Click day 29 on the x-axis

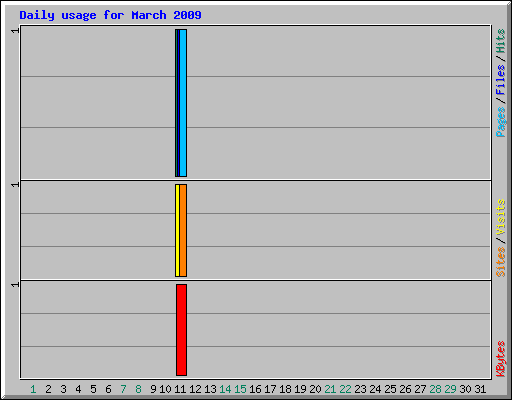[450, 389]
